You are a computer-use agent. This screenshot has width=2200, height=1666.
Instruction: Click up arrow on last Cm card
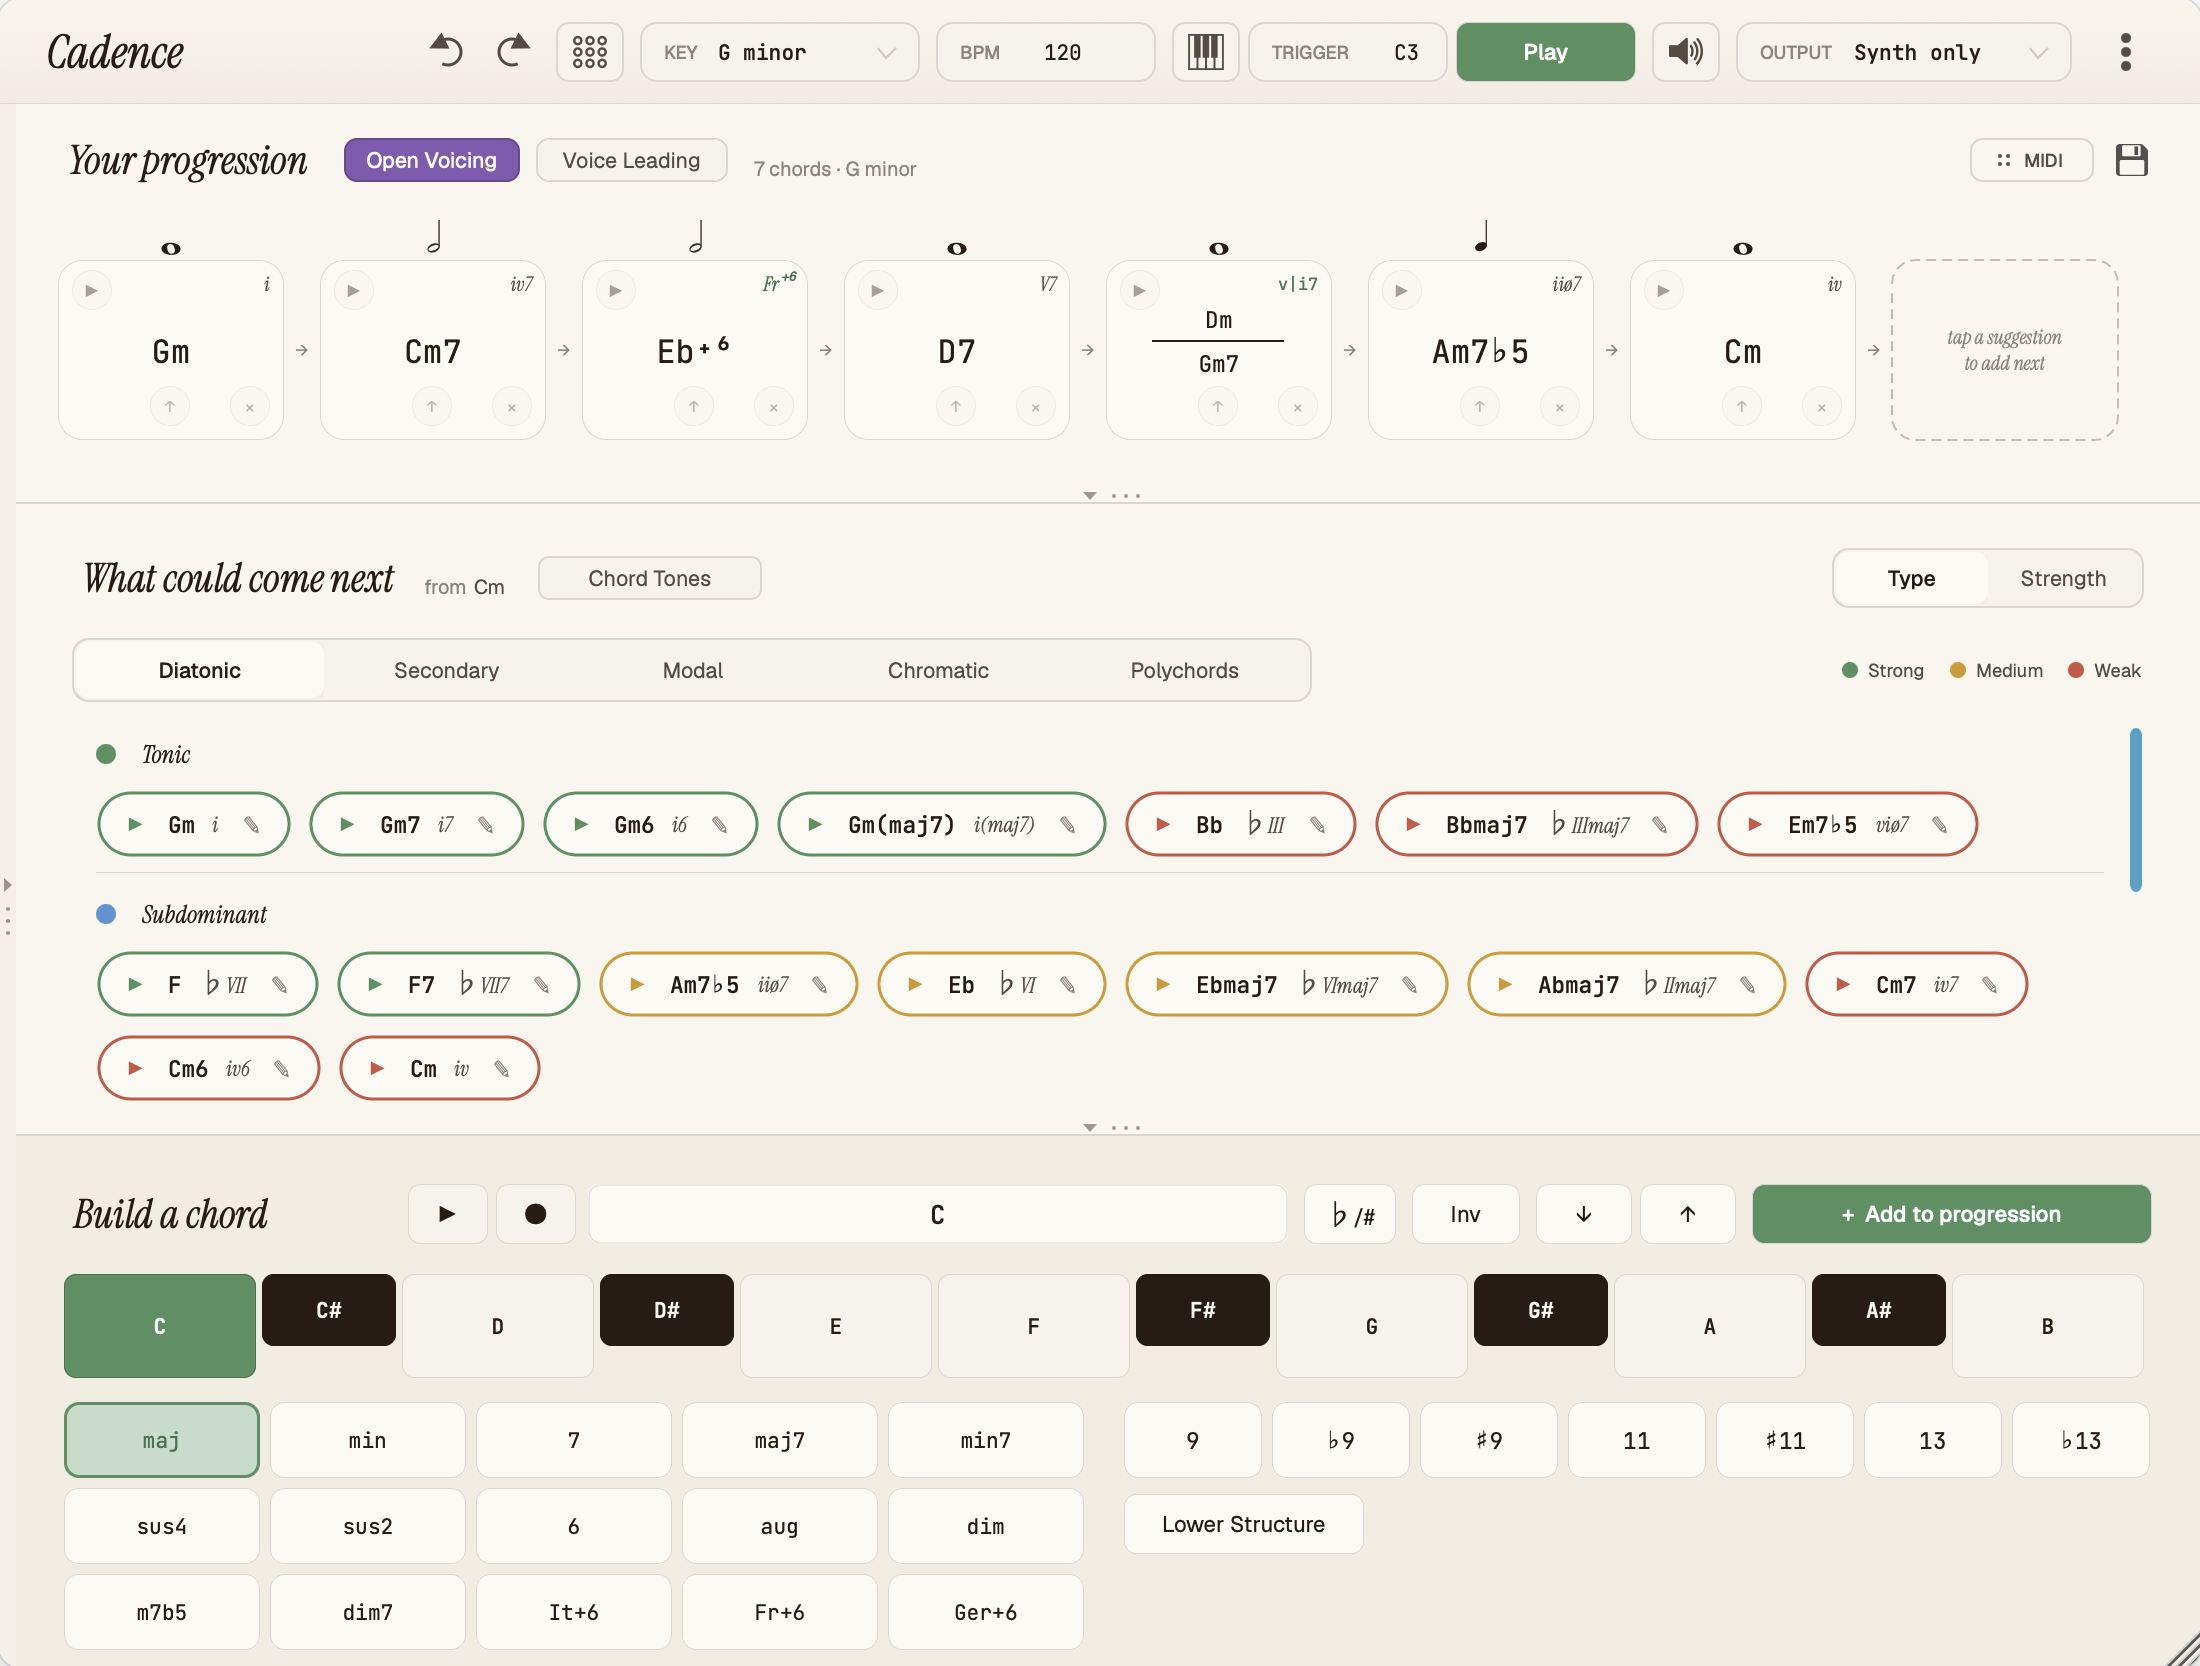click(1742, 407)
